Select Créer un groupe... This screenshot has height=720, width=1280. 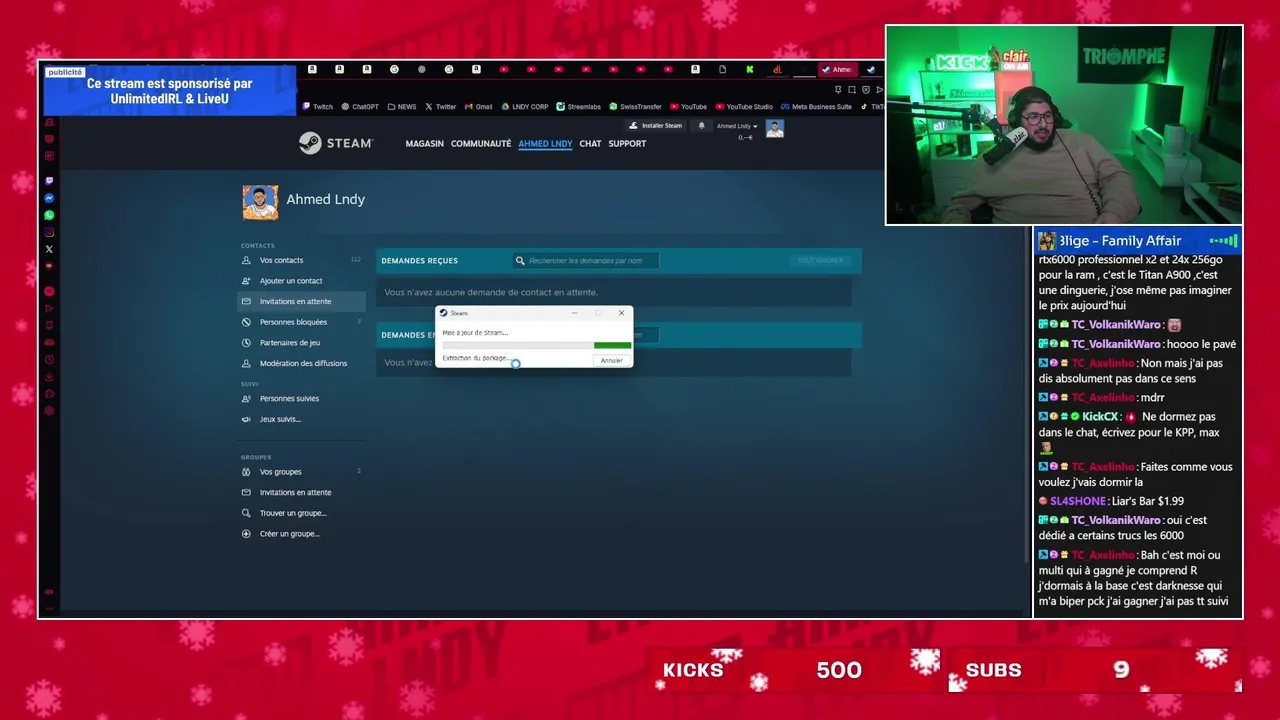click(301, 534)
